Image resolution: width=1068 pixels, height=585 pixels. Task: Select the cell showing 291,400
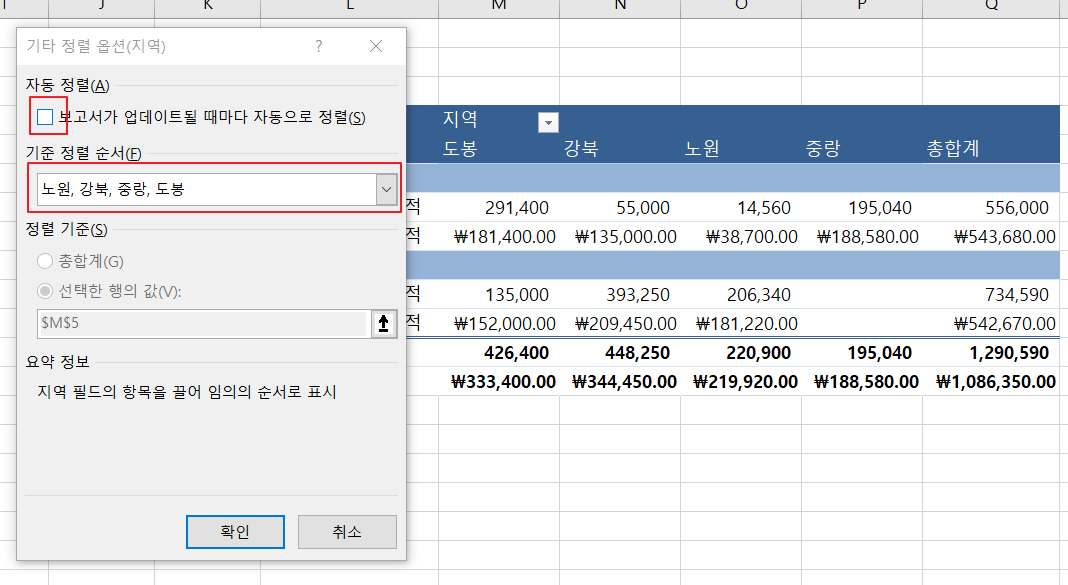499,208
